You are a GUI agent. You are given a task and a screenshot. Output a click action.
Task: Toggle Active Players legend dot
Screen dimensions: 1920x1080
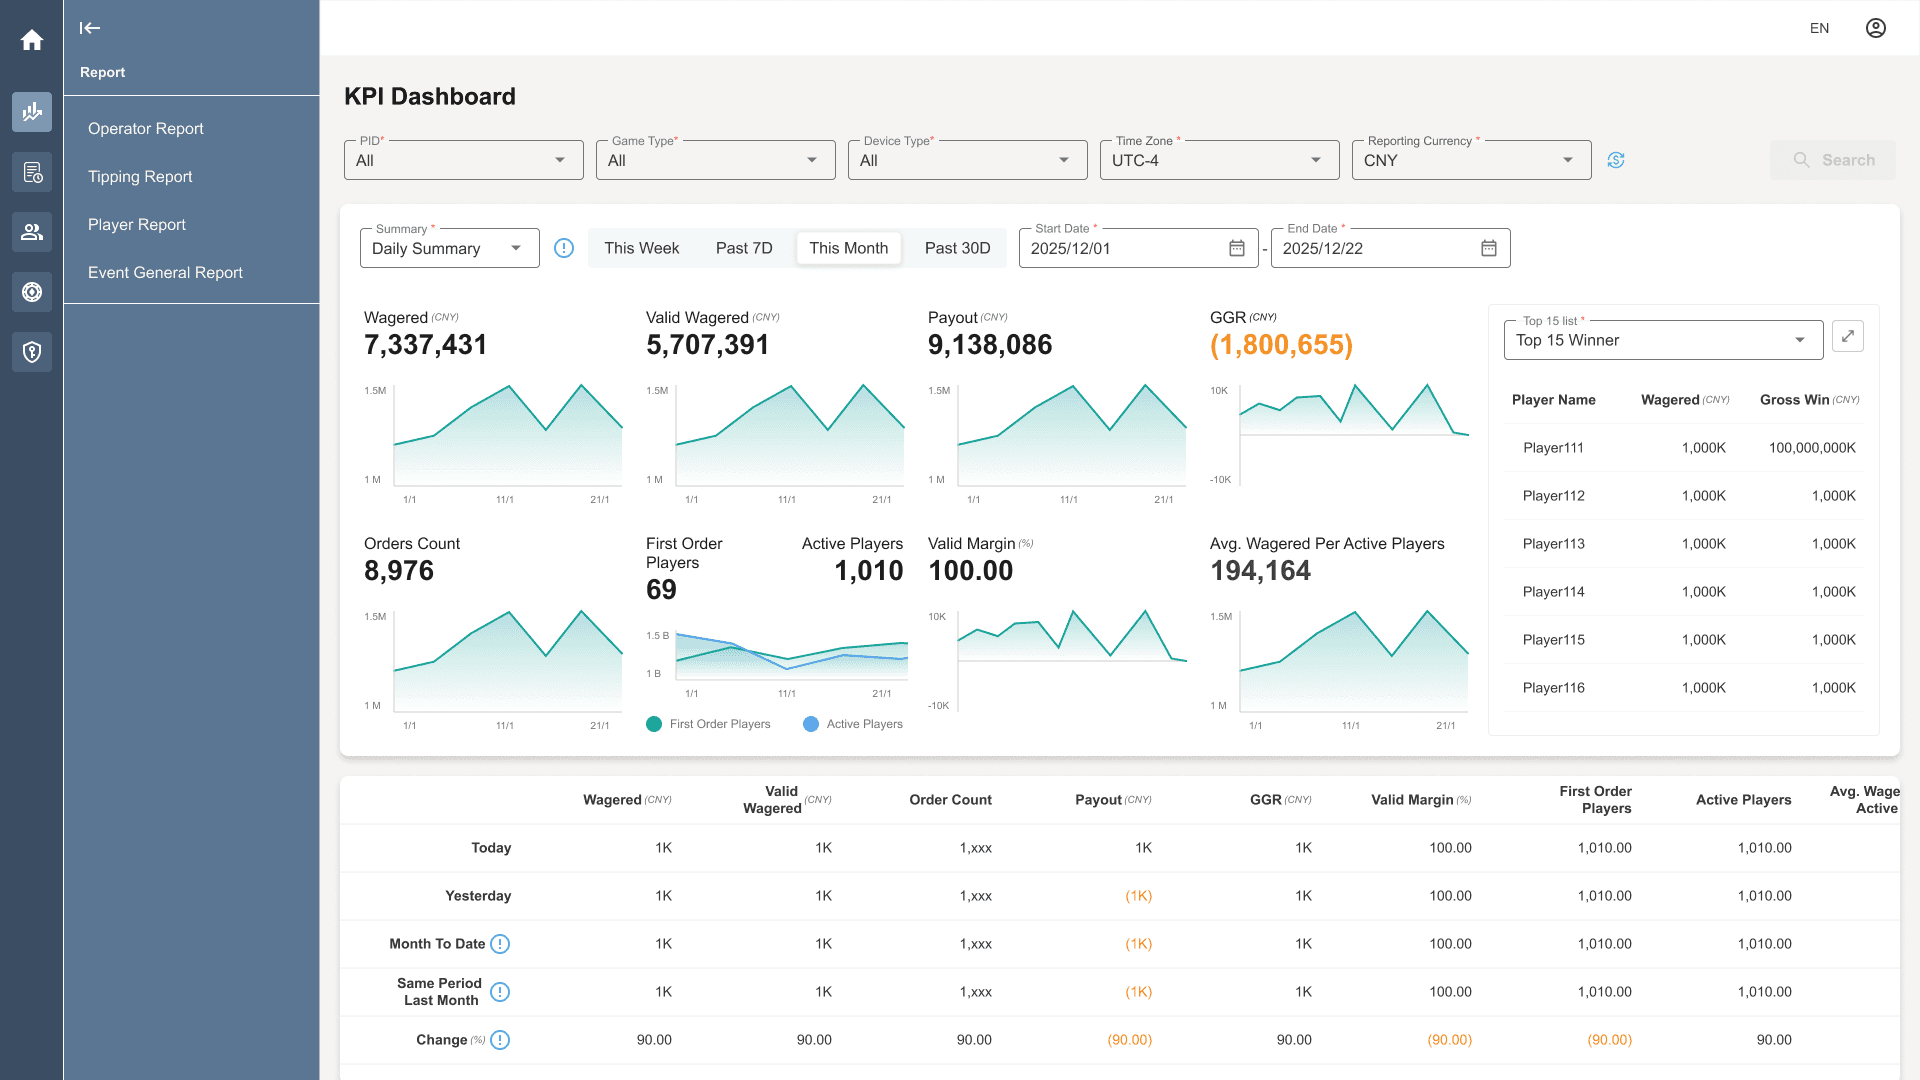[811, 724]
